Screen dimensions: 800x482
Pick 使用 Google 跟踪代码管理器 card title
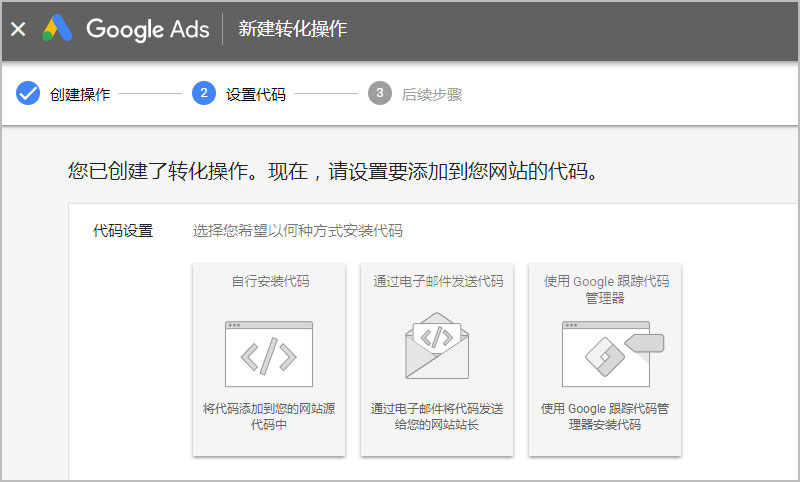click(x=605, y=289)
